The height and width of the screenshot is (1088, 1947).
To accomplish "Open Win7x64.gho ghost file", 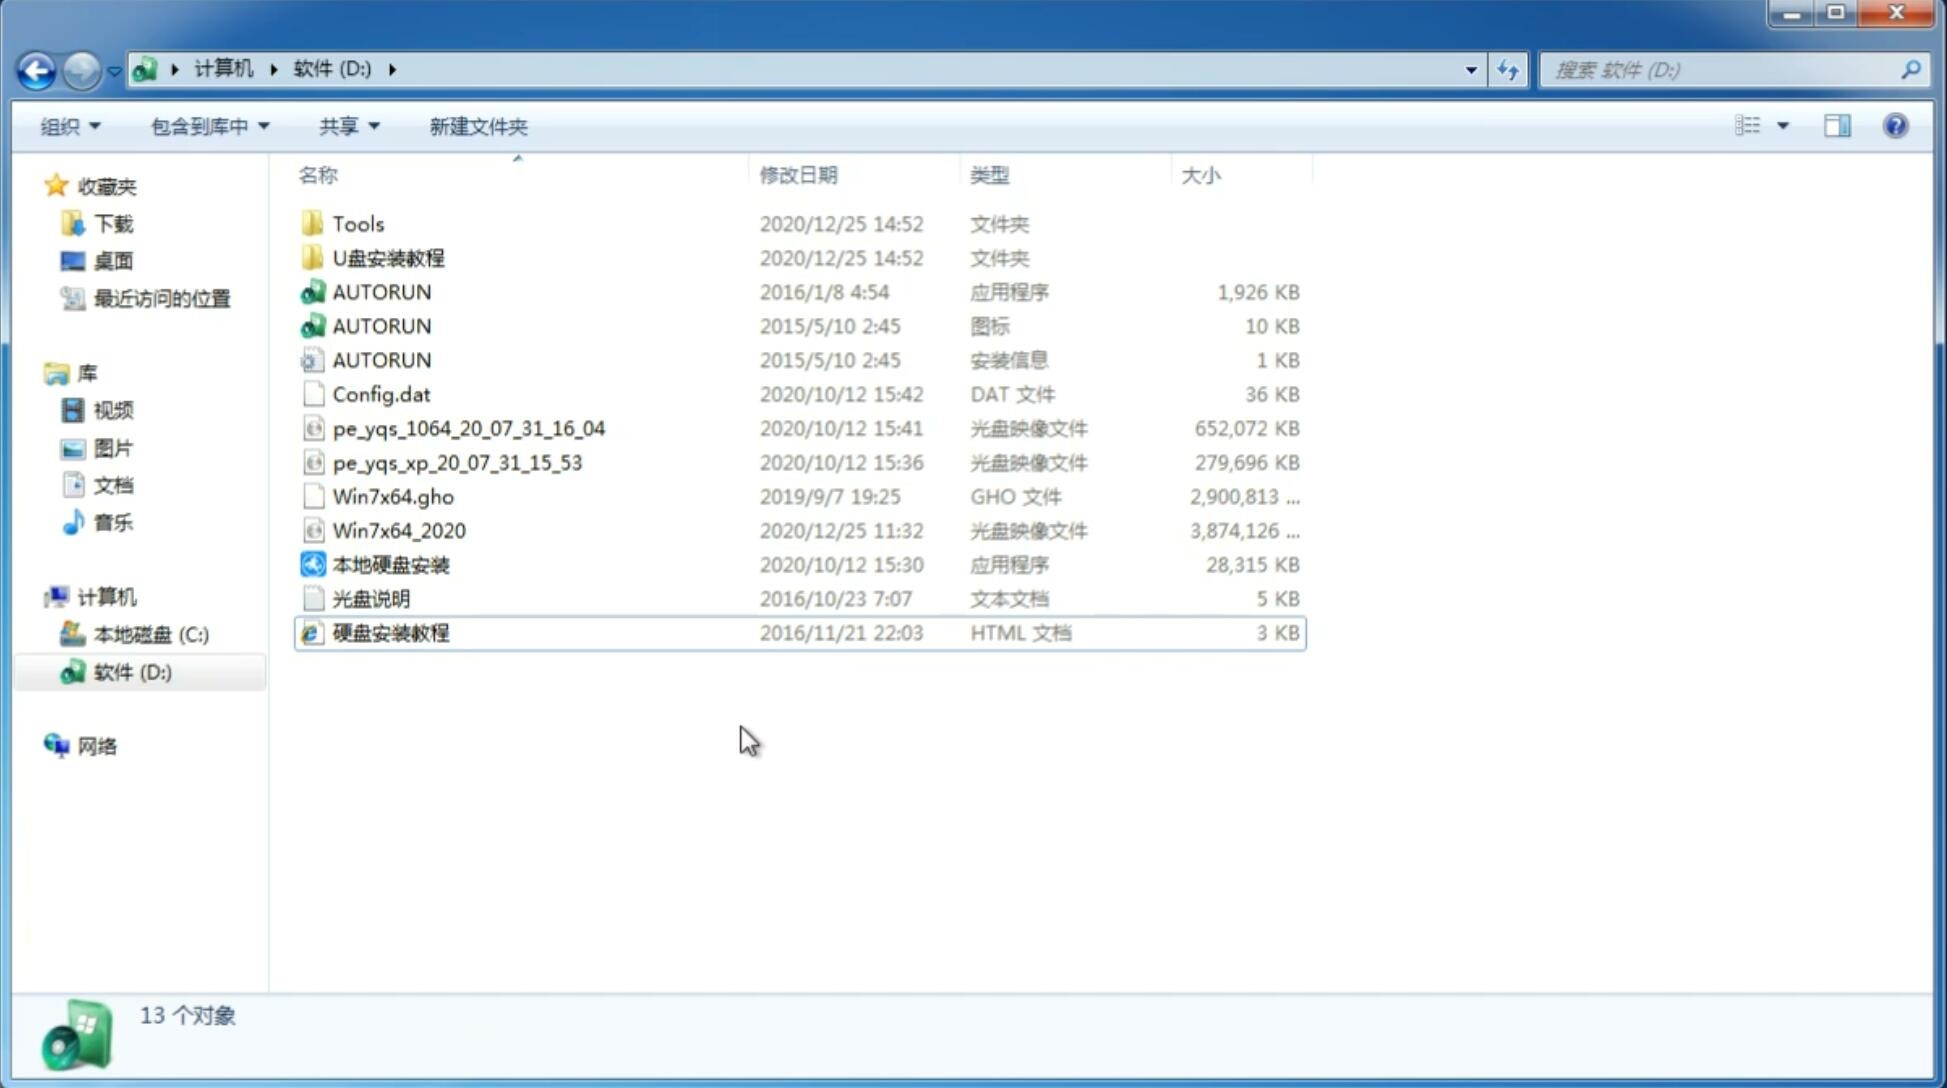I will pos(393,496).
